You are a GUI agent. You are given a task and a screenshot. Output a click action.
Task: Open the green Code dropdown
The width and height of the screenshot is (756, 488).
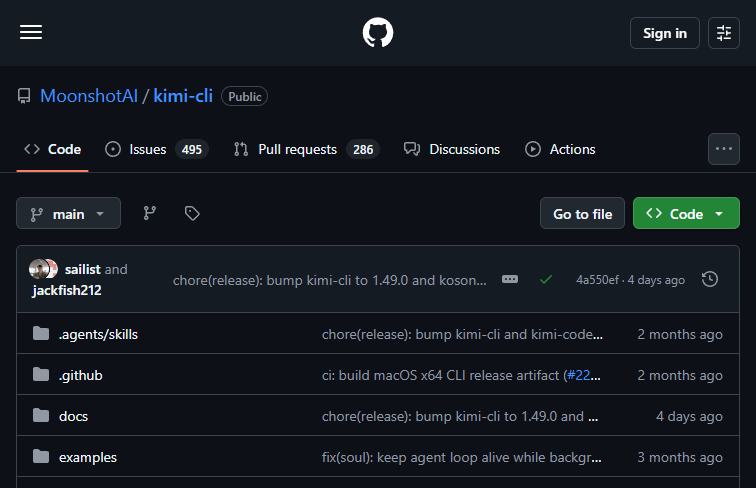tap(686, 213)
